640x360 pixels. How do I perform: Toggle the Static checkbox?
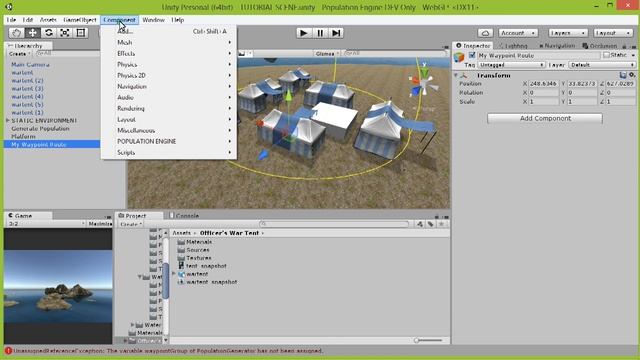click(607, 55)
